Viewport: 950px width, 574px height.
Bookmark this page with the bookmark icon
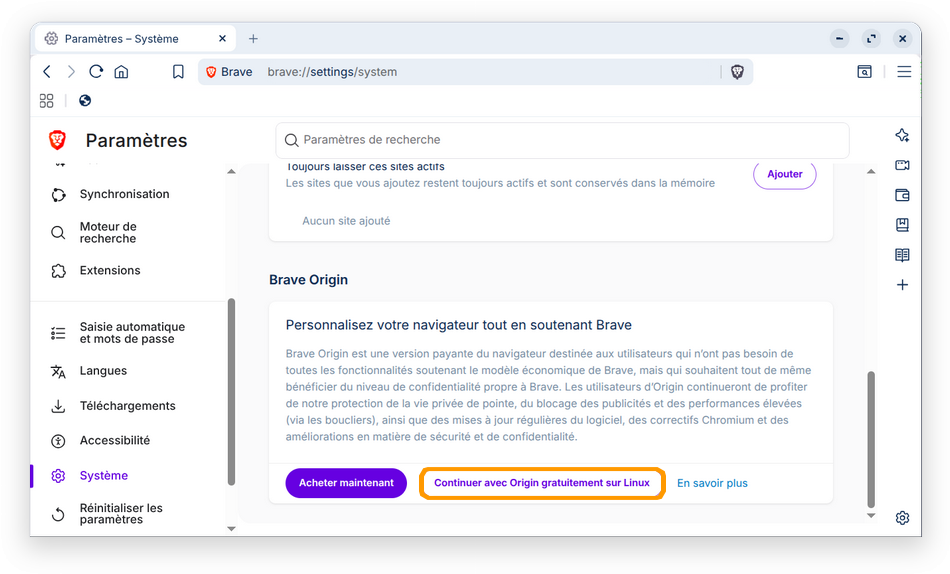178,72
